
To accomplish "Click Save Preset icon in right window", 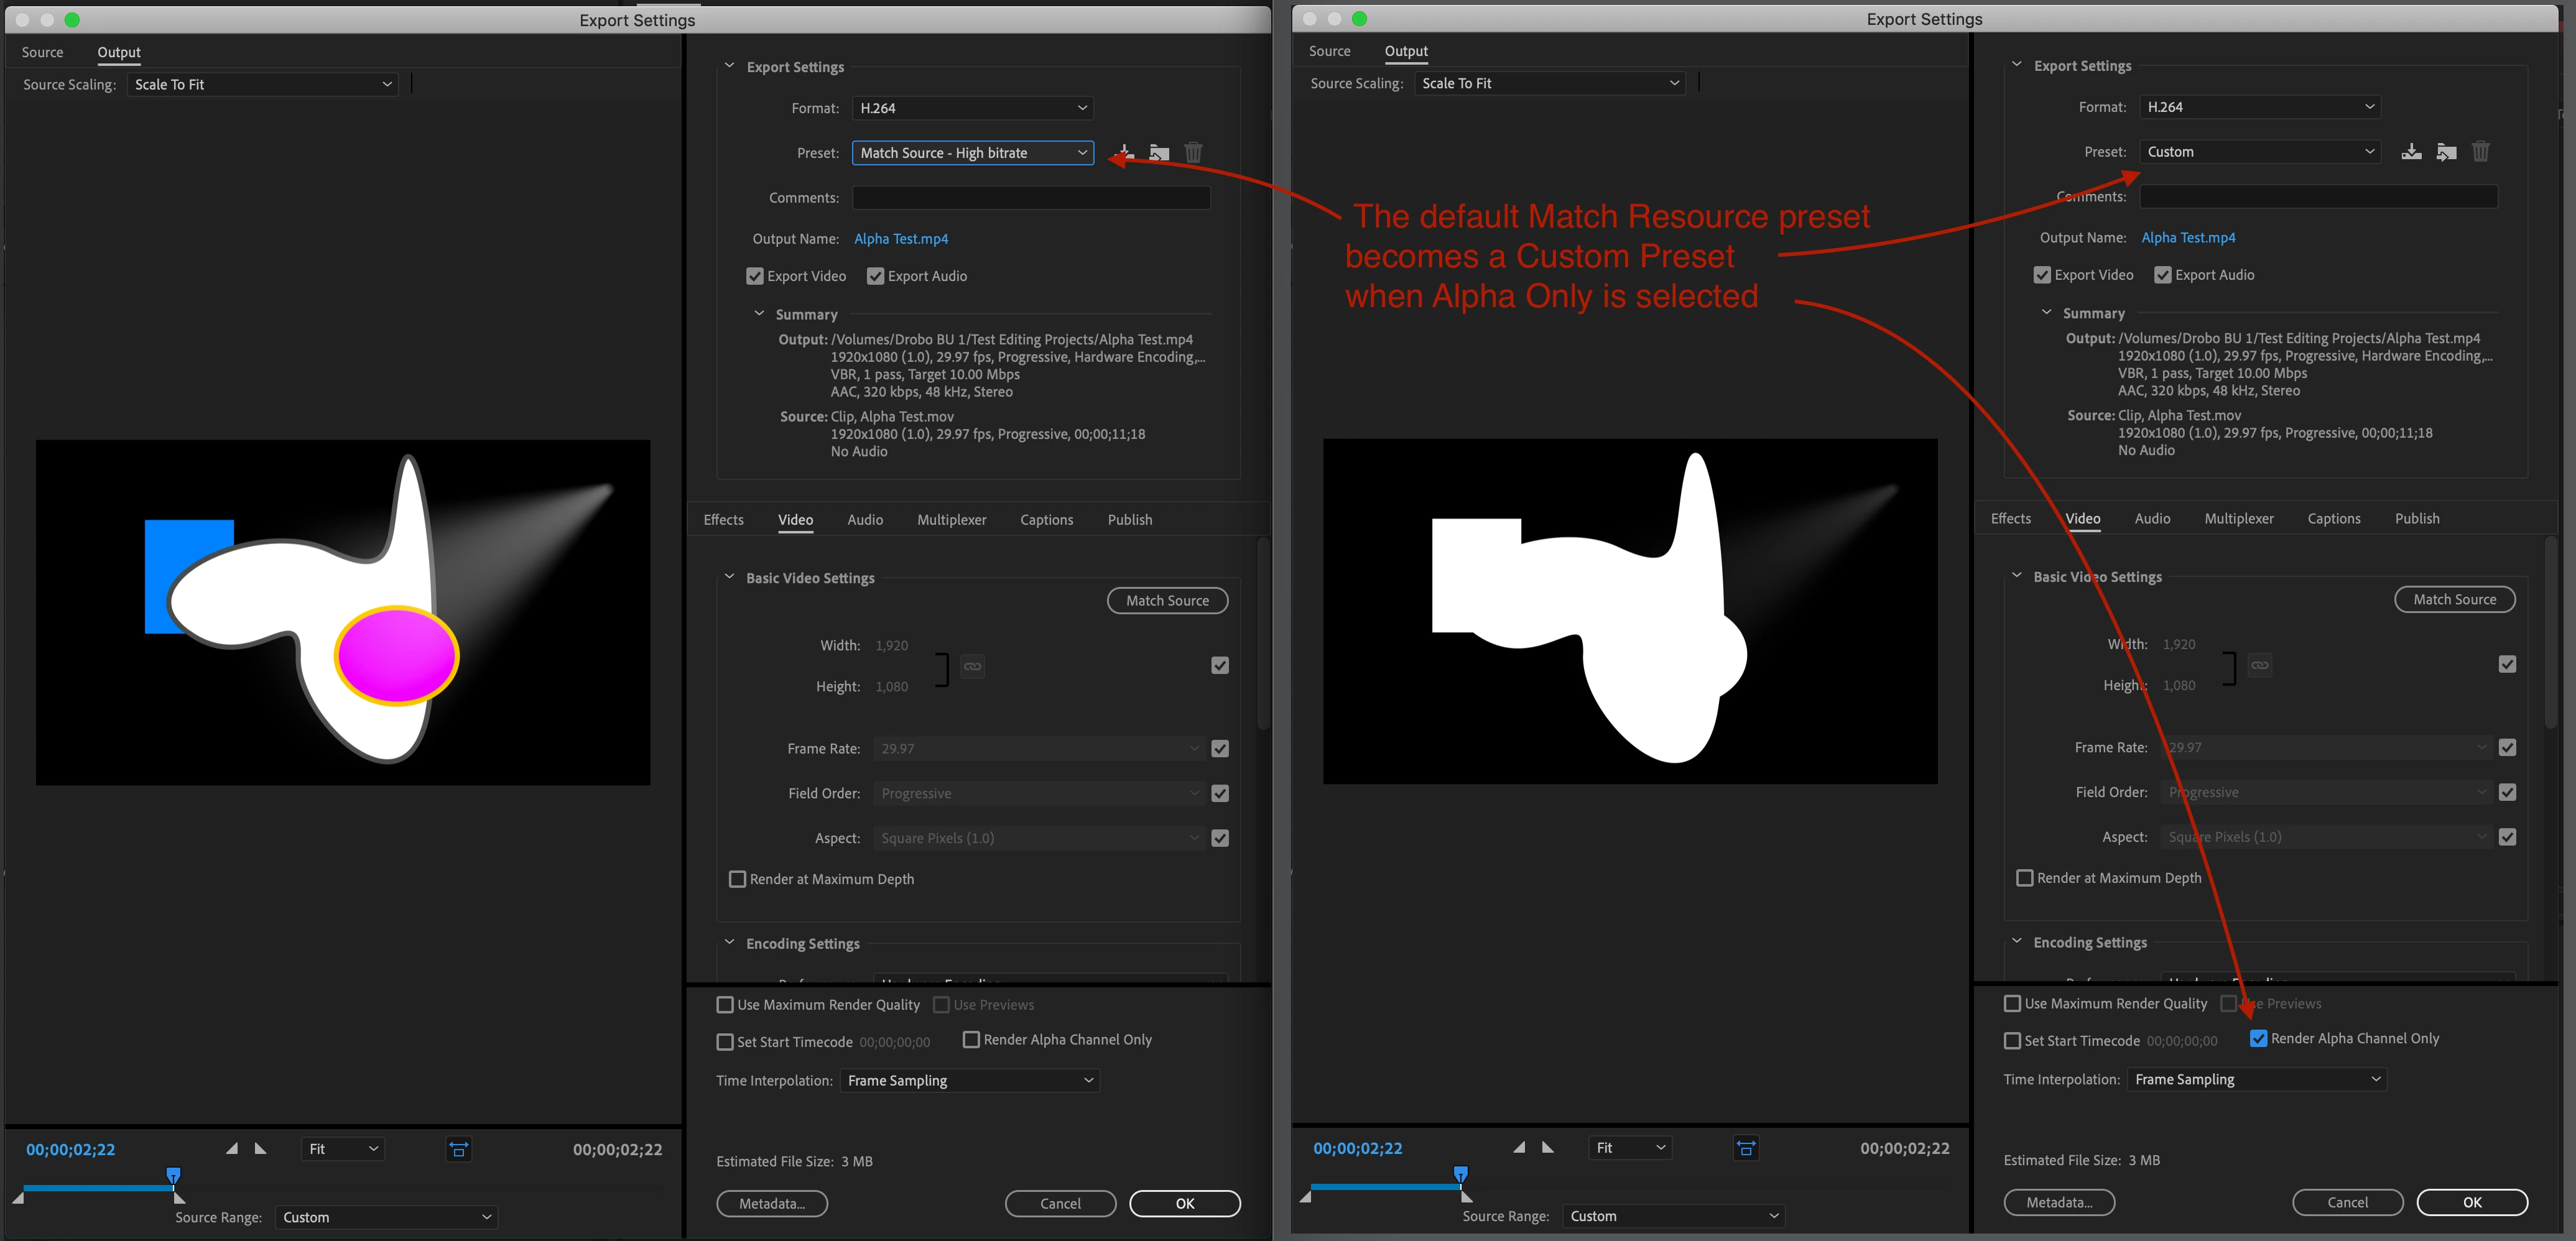I will click(2411, 152).
